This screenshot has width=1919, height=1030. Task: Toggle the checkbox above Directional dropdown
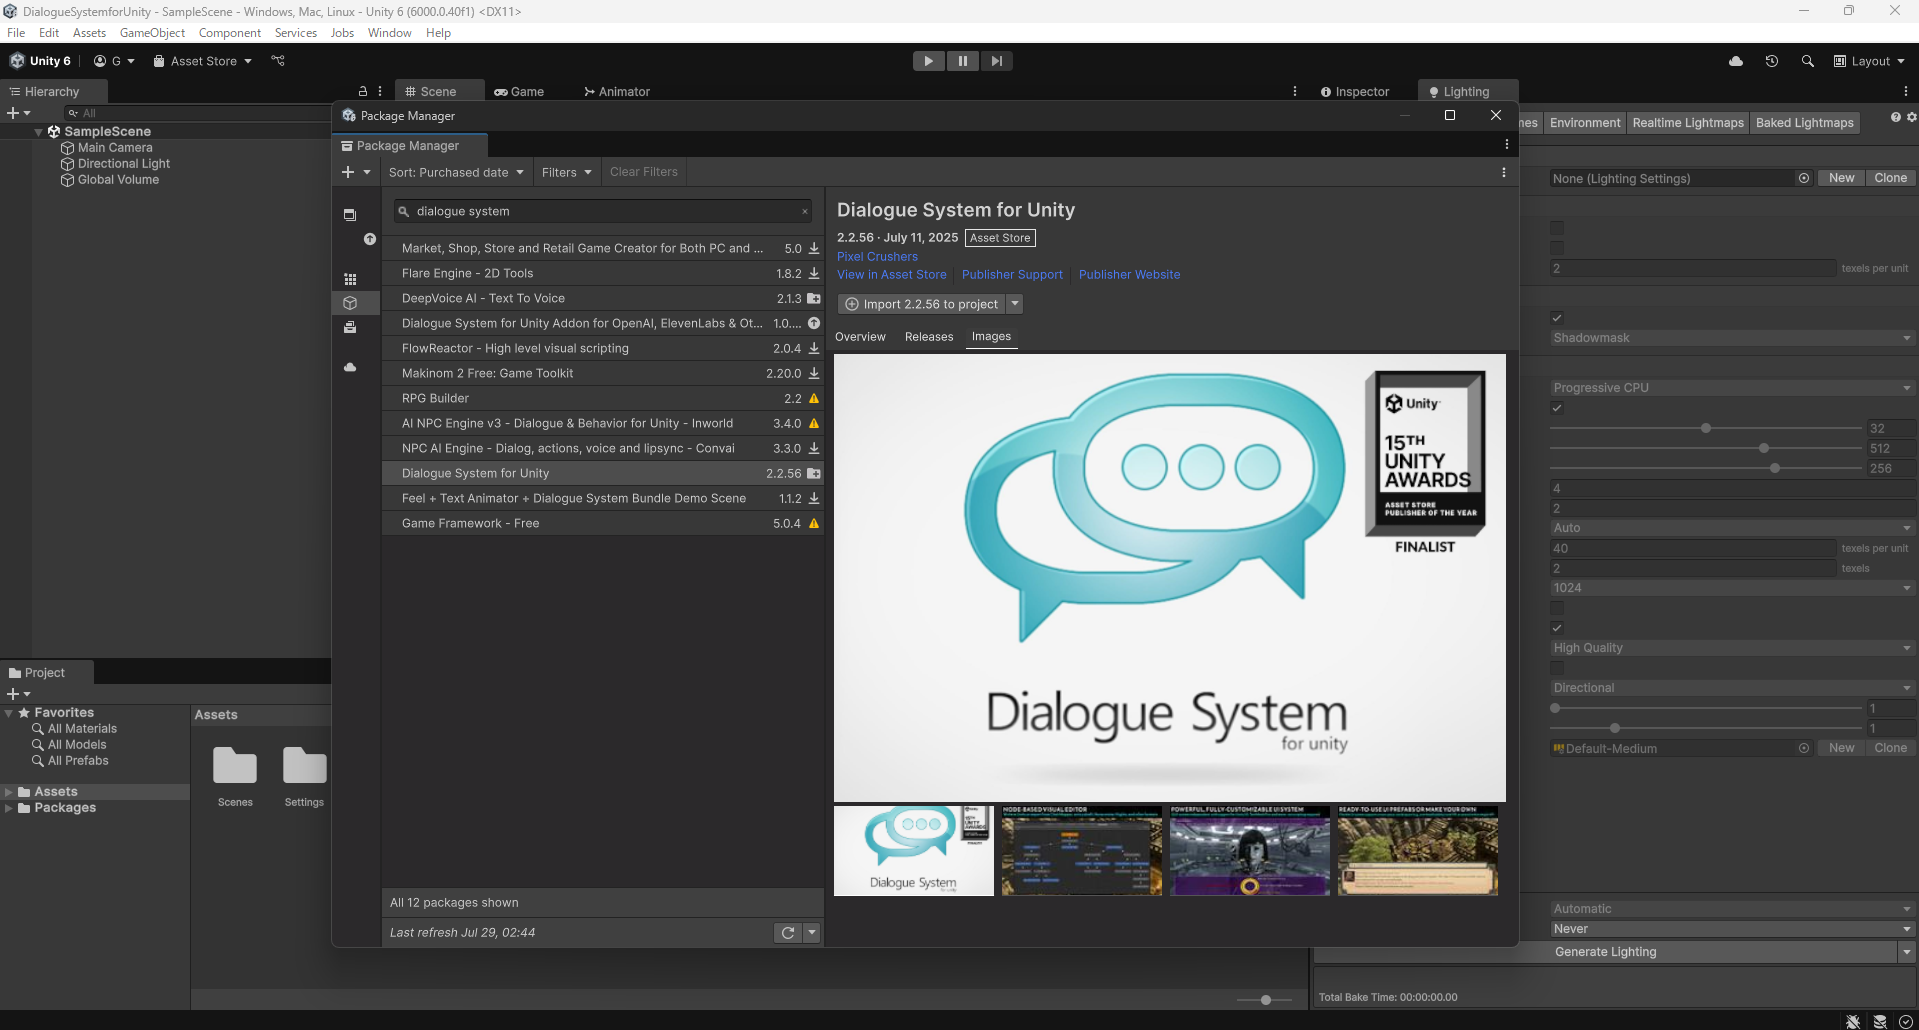click(1557, 668)
